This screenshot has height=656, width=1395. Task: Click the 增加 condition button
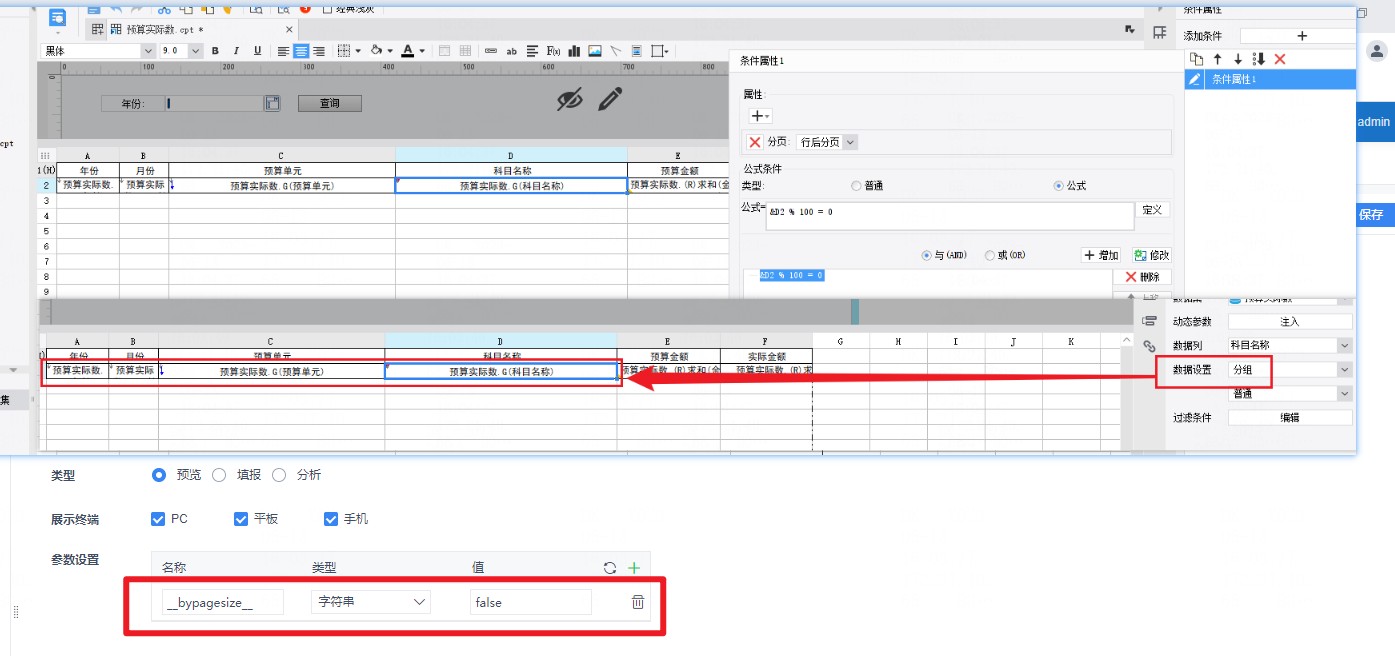tap(1102, 255)
